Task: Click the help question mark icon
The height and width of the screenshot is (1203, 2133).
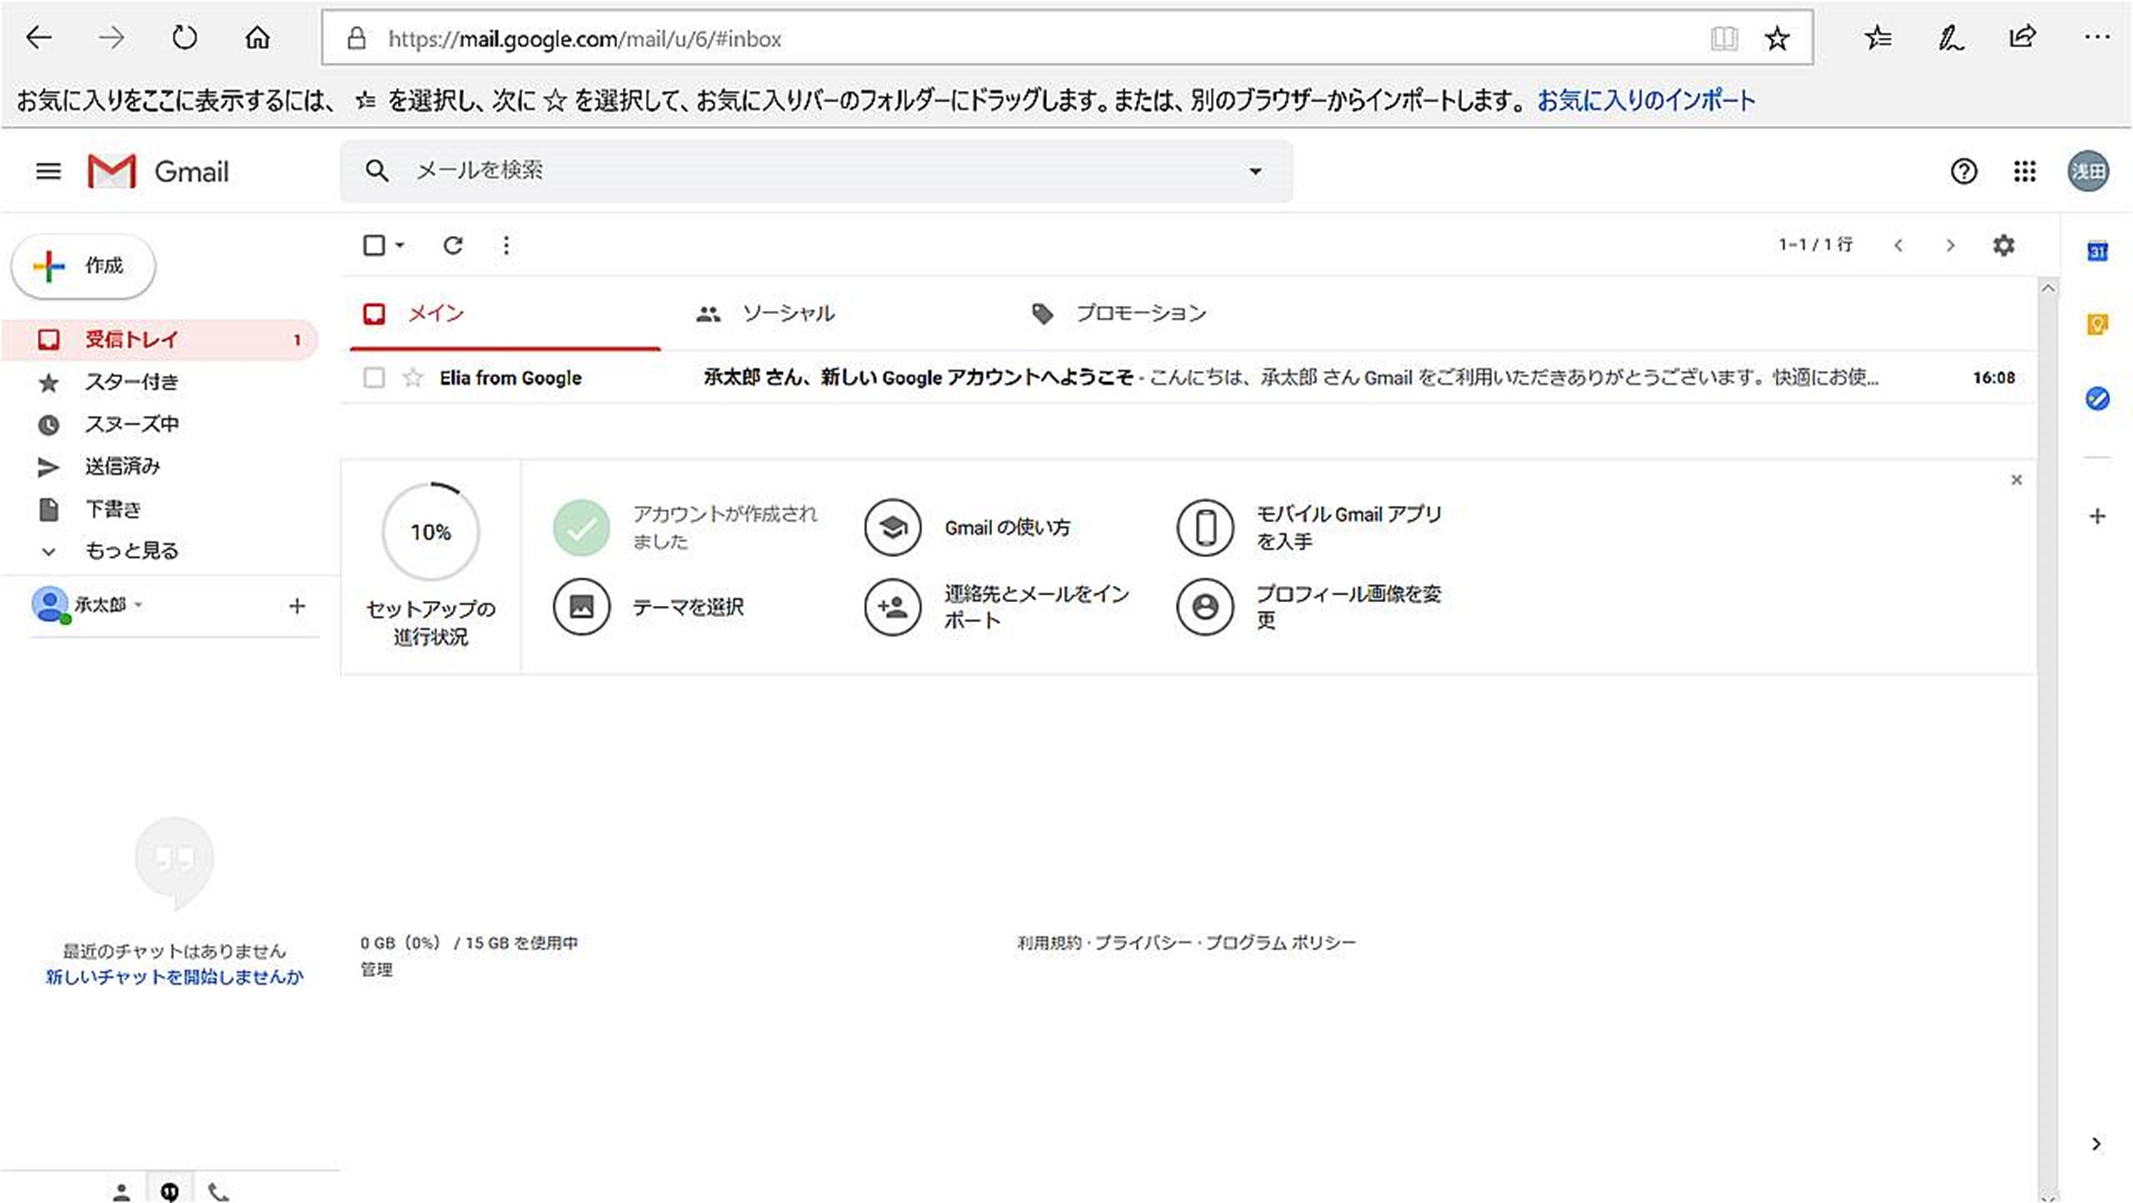Action: coord(1963,171)
